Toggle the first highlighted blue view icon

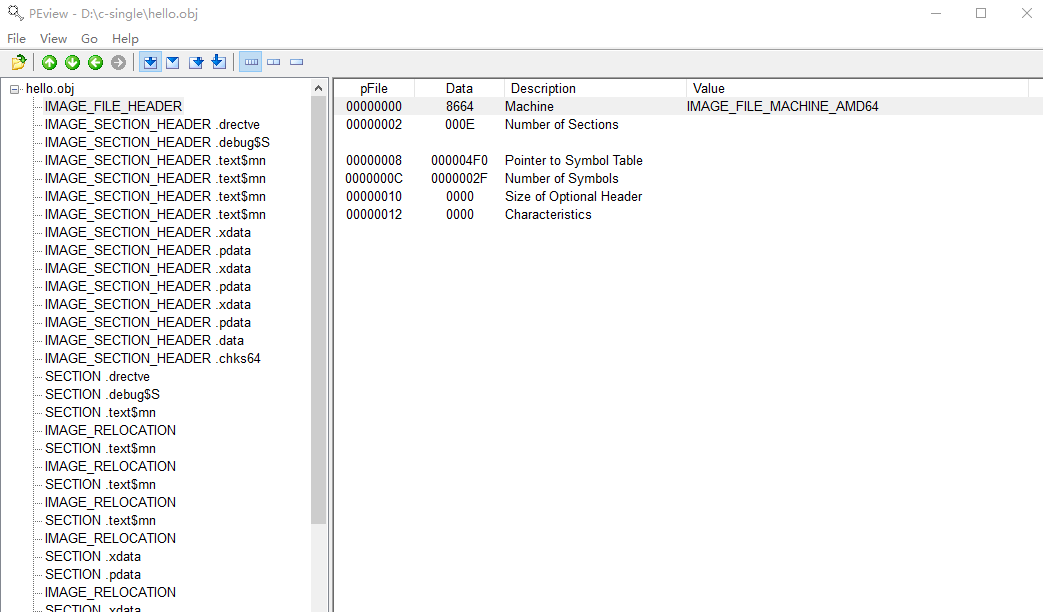pyautogui.click(x=150, y=63)
